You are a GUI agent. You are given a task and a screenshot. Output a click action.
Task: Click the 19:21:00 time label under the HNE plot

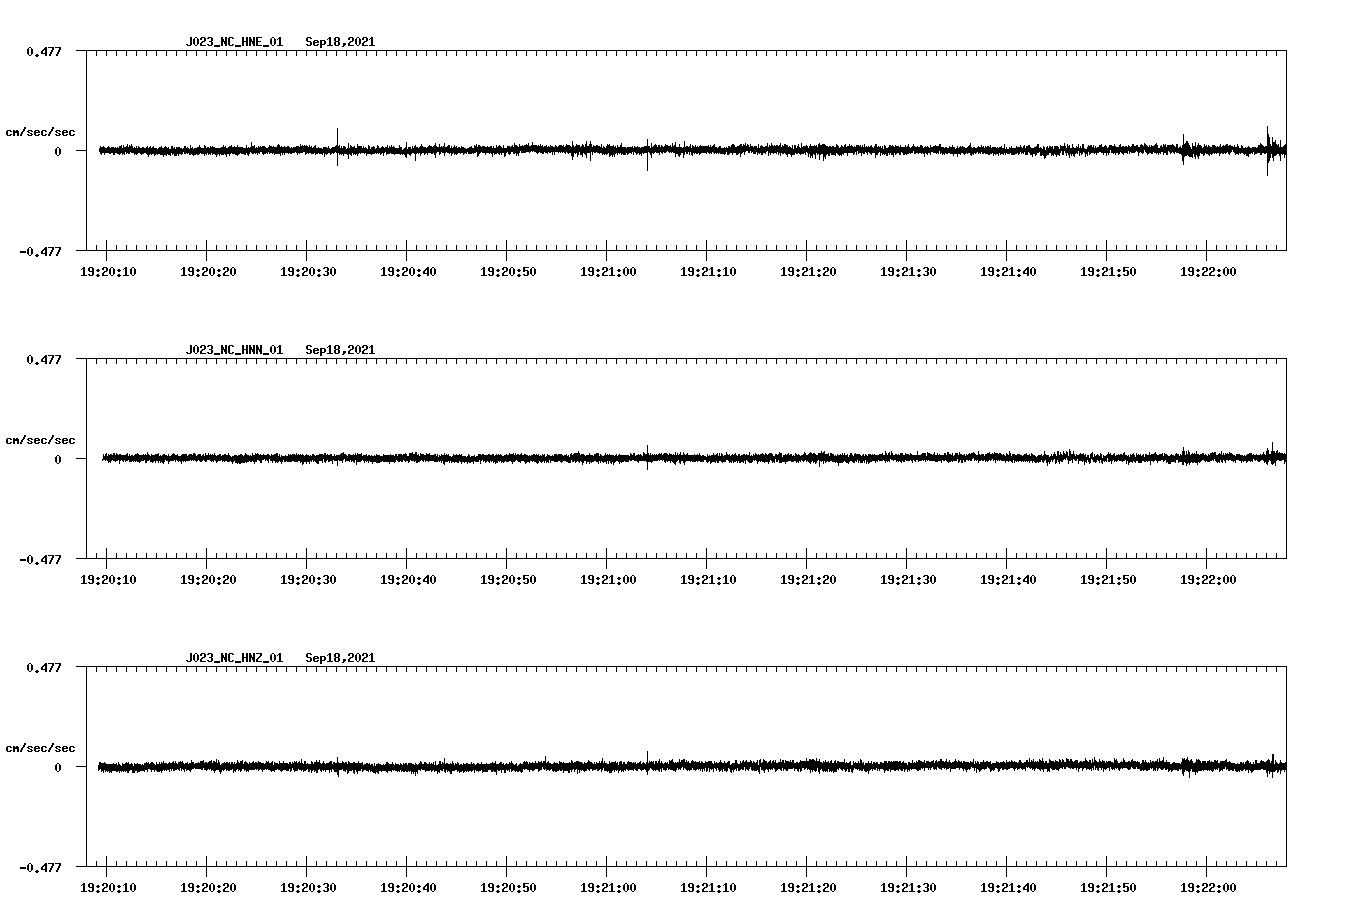click(608, 272)
